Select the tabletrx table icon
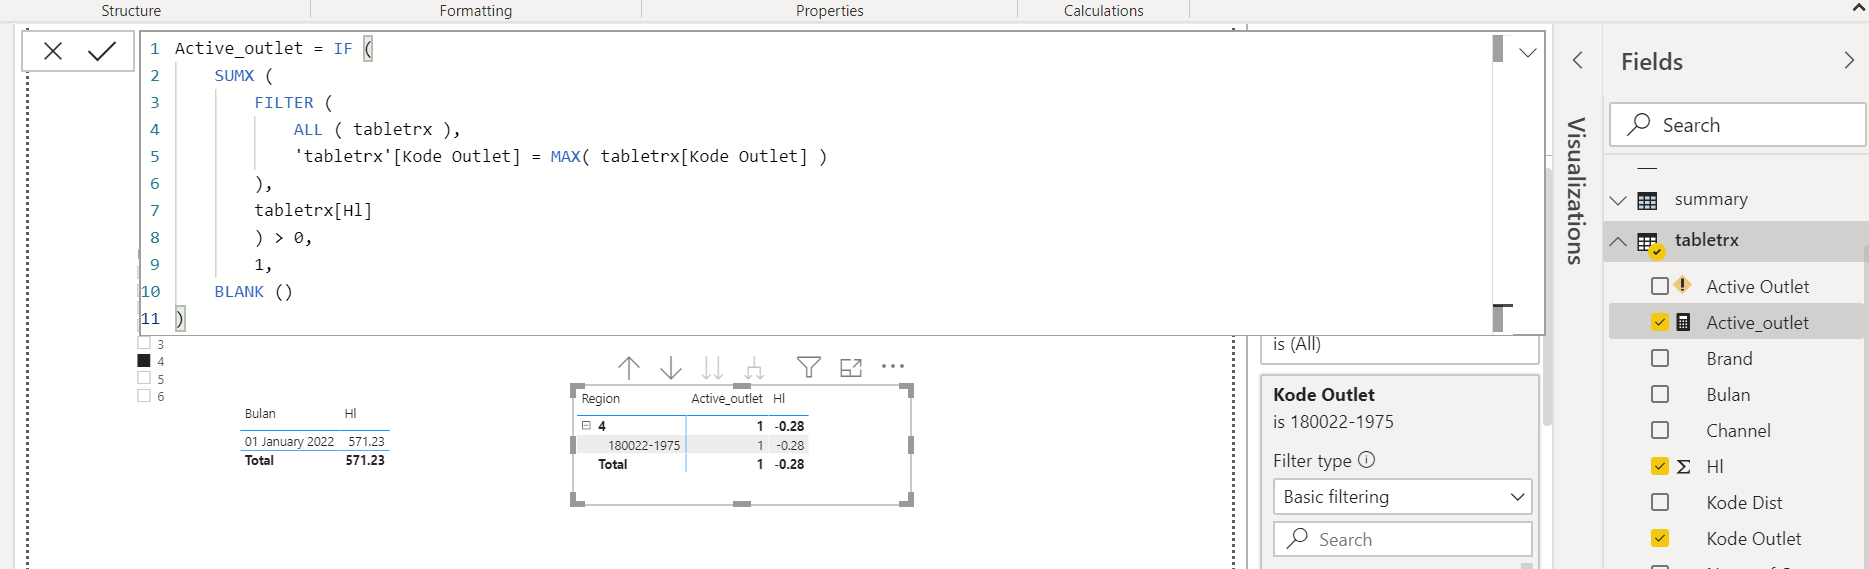This screenshot has height=569, width=1869. [x=1648, y=242]
